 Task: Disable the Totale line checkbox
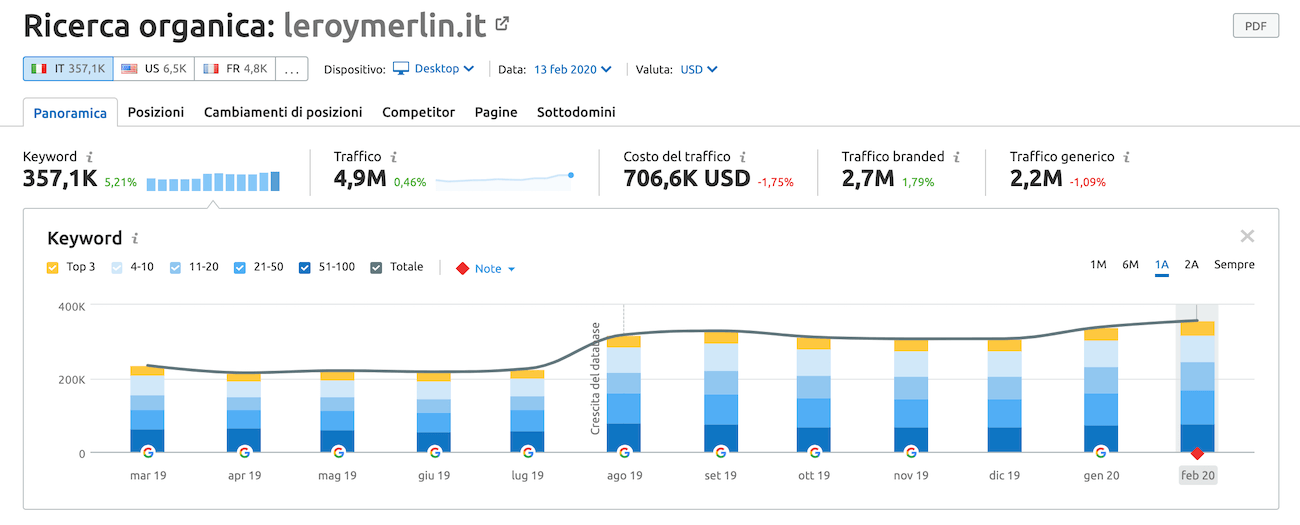click(376, 268)
